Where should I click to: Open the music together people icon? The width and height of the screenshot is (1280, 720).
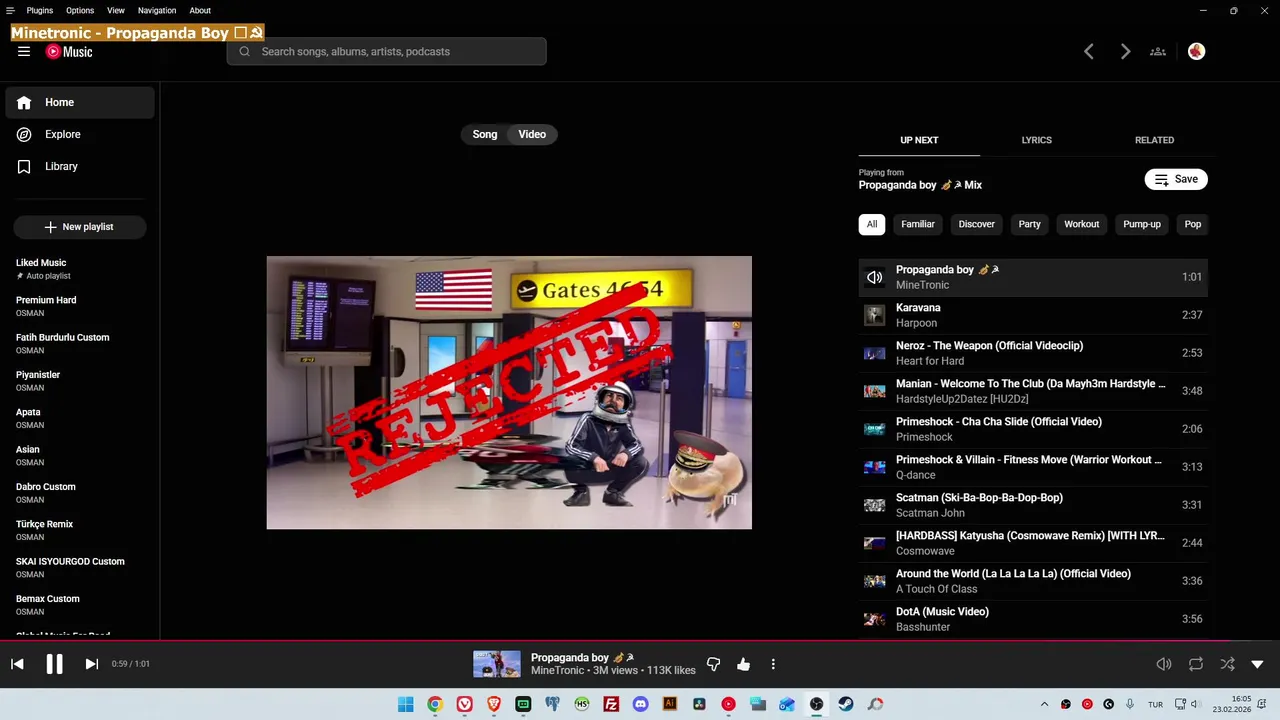[1158, 52]
